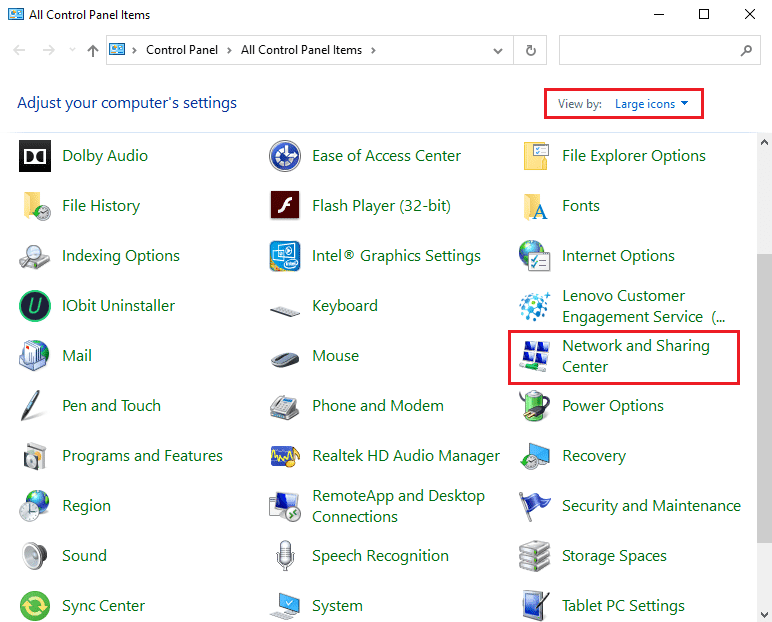Open the Programs and Features link
The height and width of the screenshot is (622, 772).
coord(142,456)
